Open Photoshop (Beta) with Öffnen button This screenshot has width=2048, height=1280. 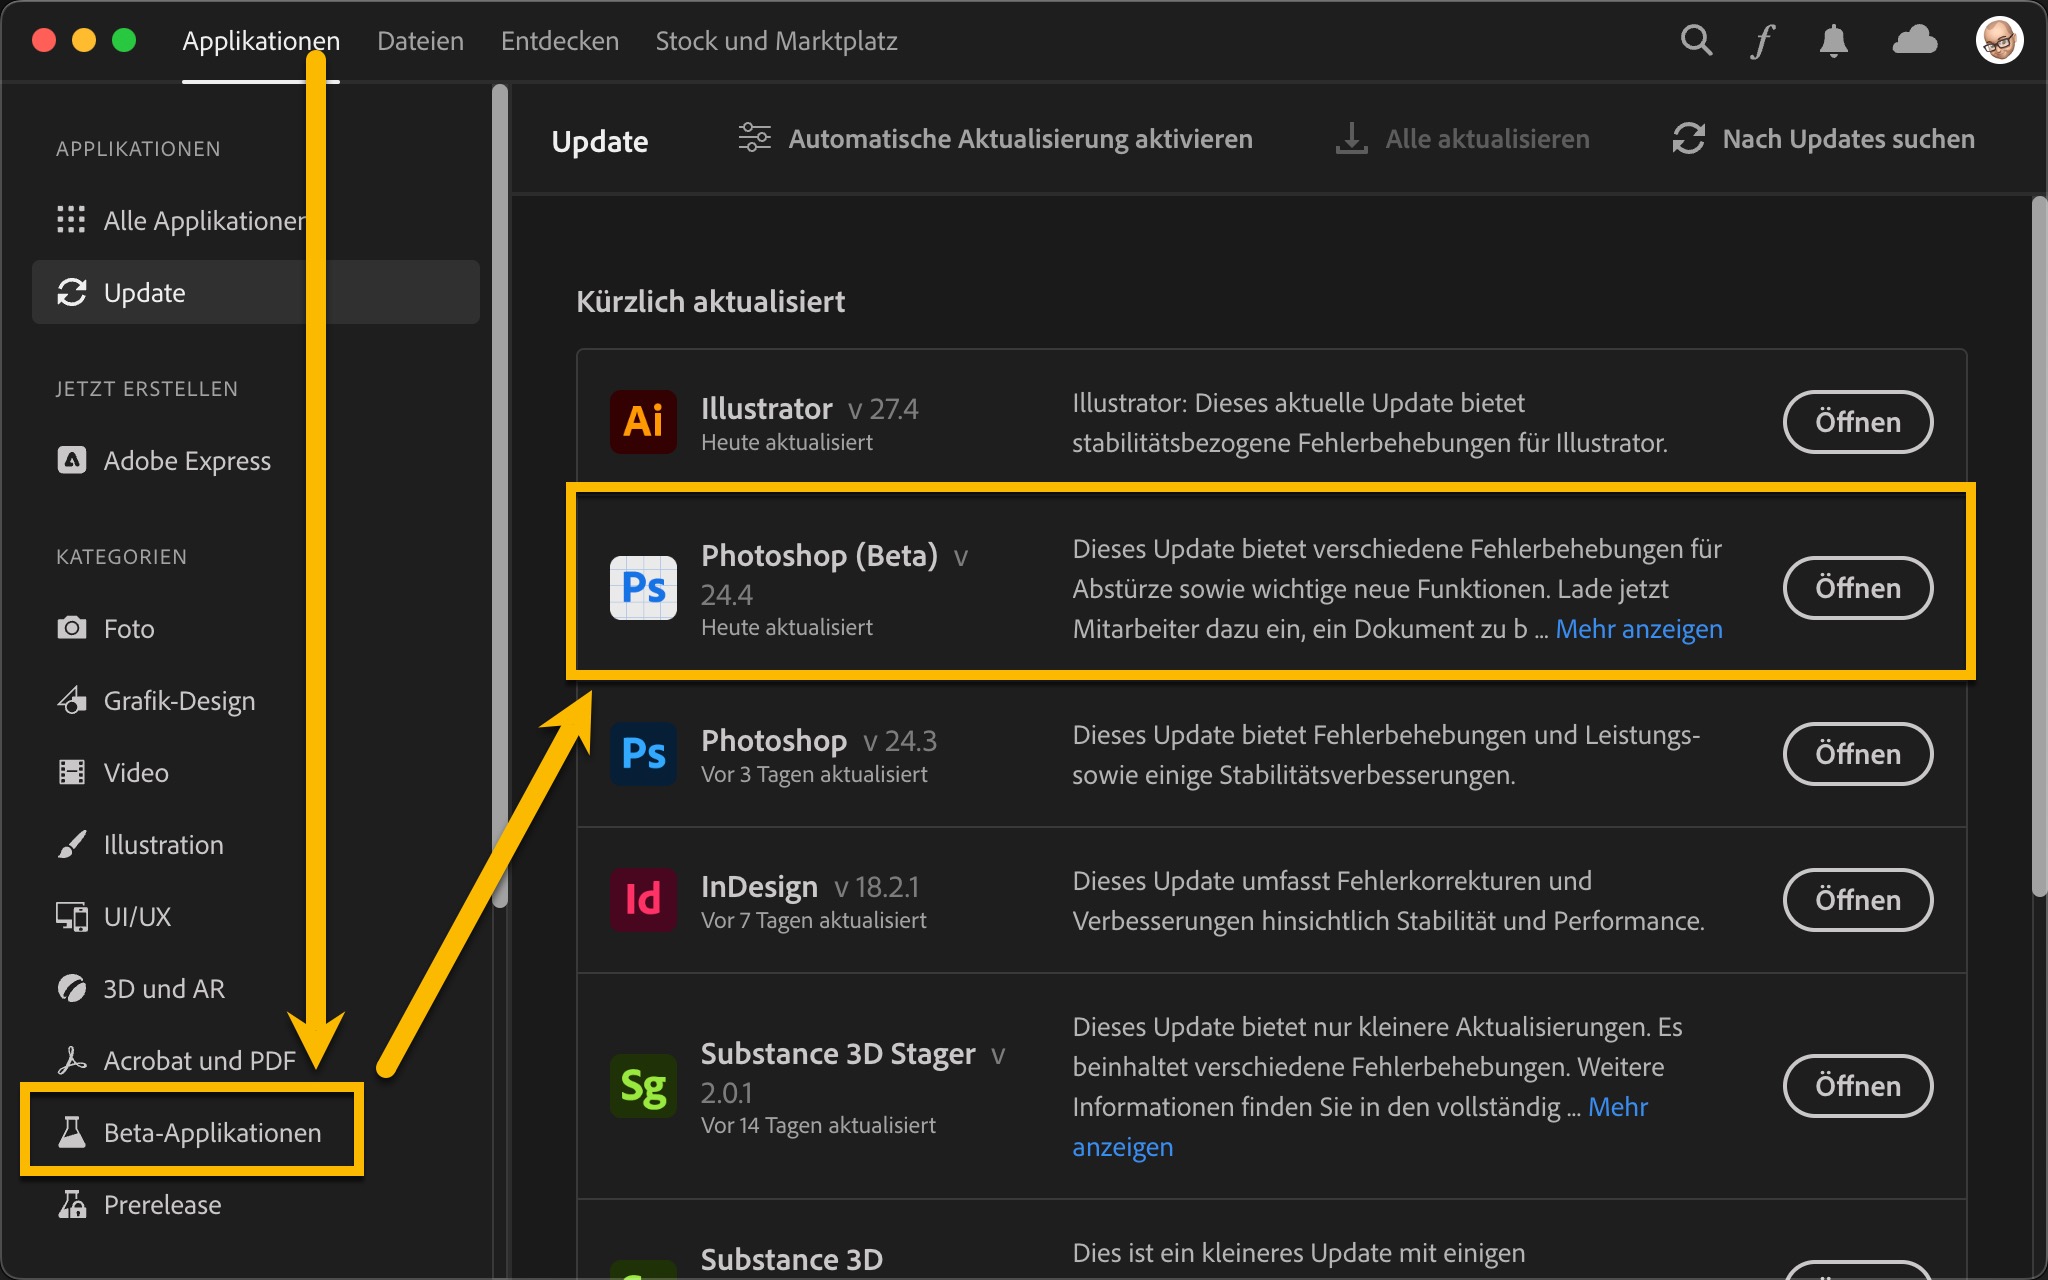pos(1857,588)
